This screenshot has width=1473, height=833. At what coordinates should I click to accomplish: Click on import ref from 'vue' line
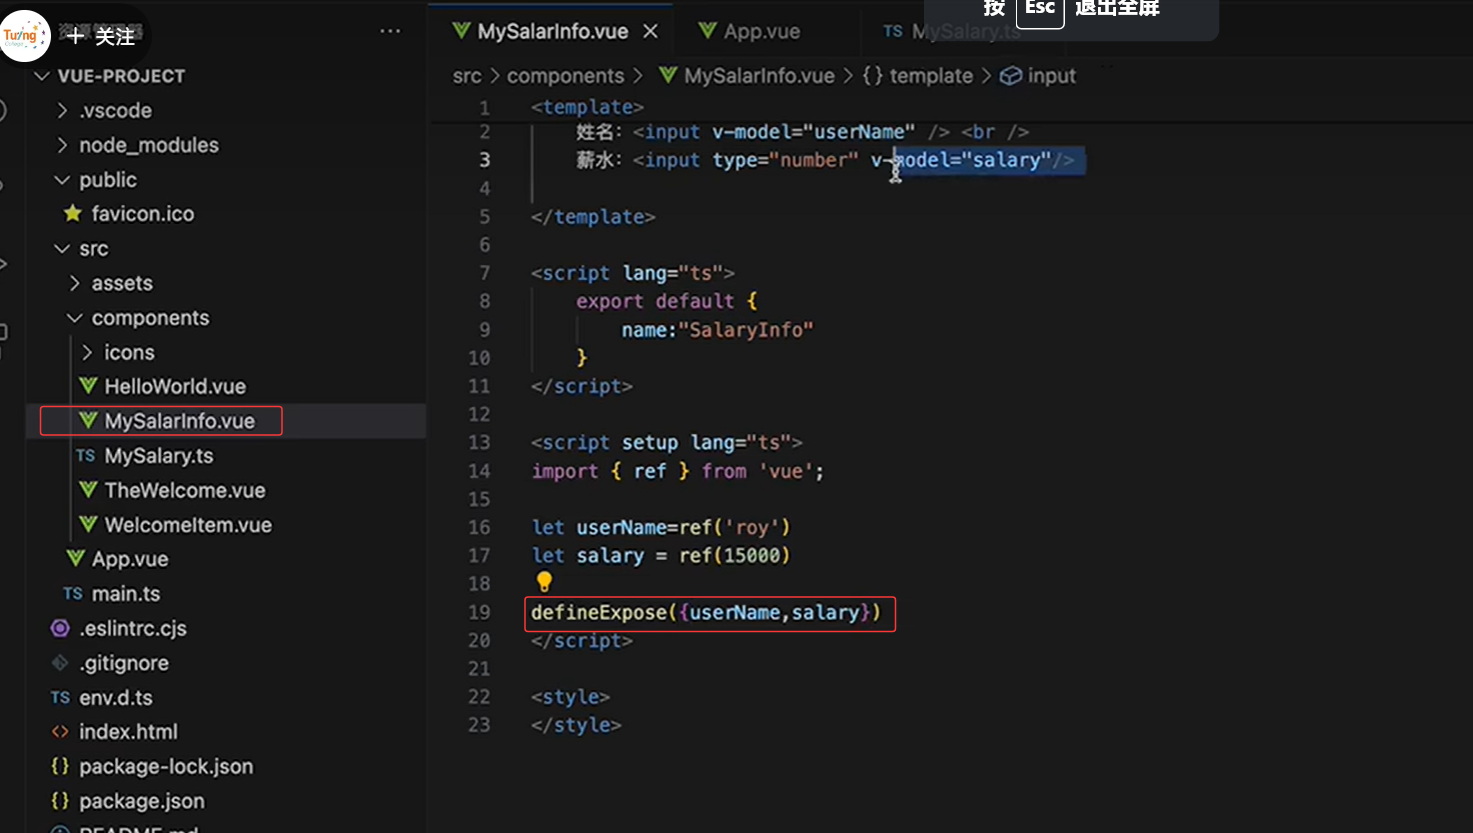point(678,471)
